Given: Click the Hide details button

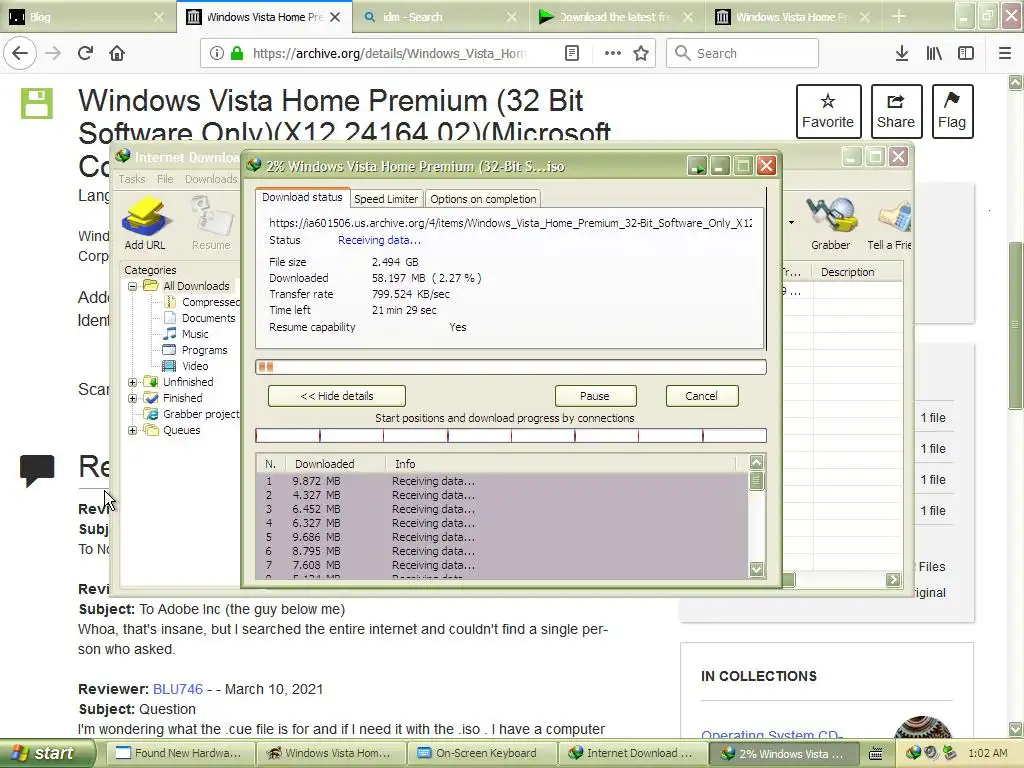Looking at the screenshot, I should [337, 396].
